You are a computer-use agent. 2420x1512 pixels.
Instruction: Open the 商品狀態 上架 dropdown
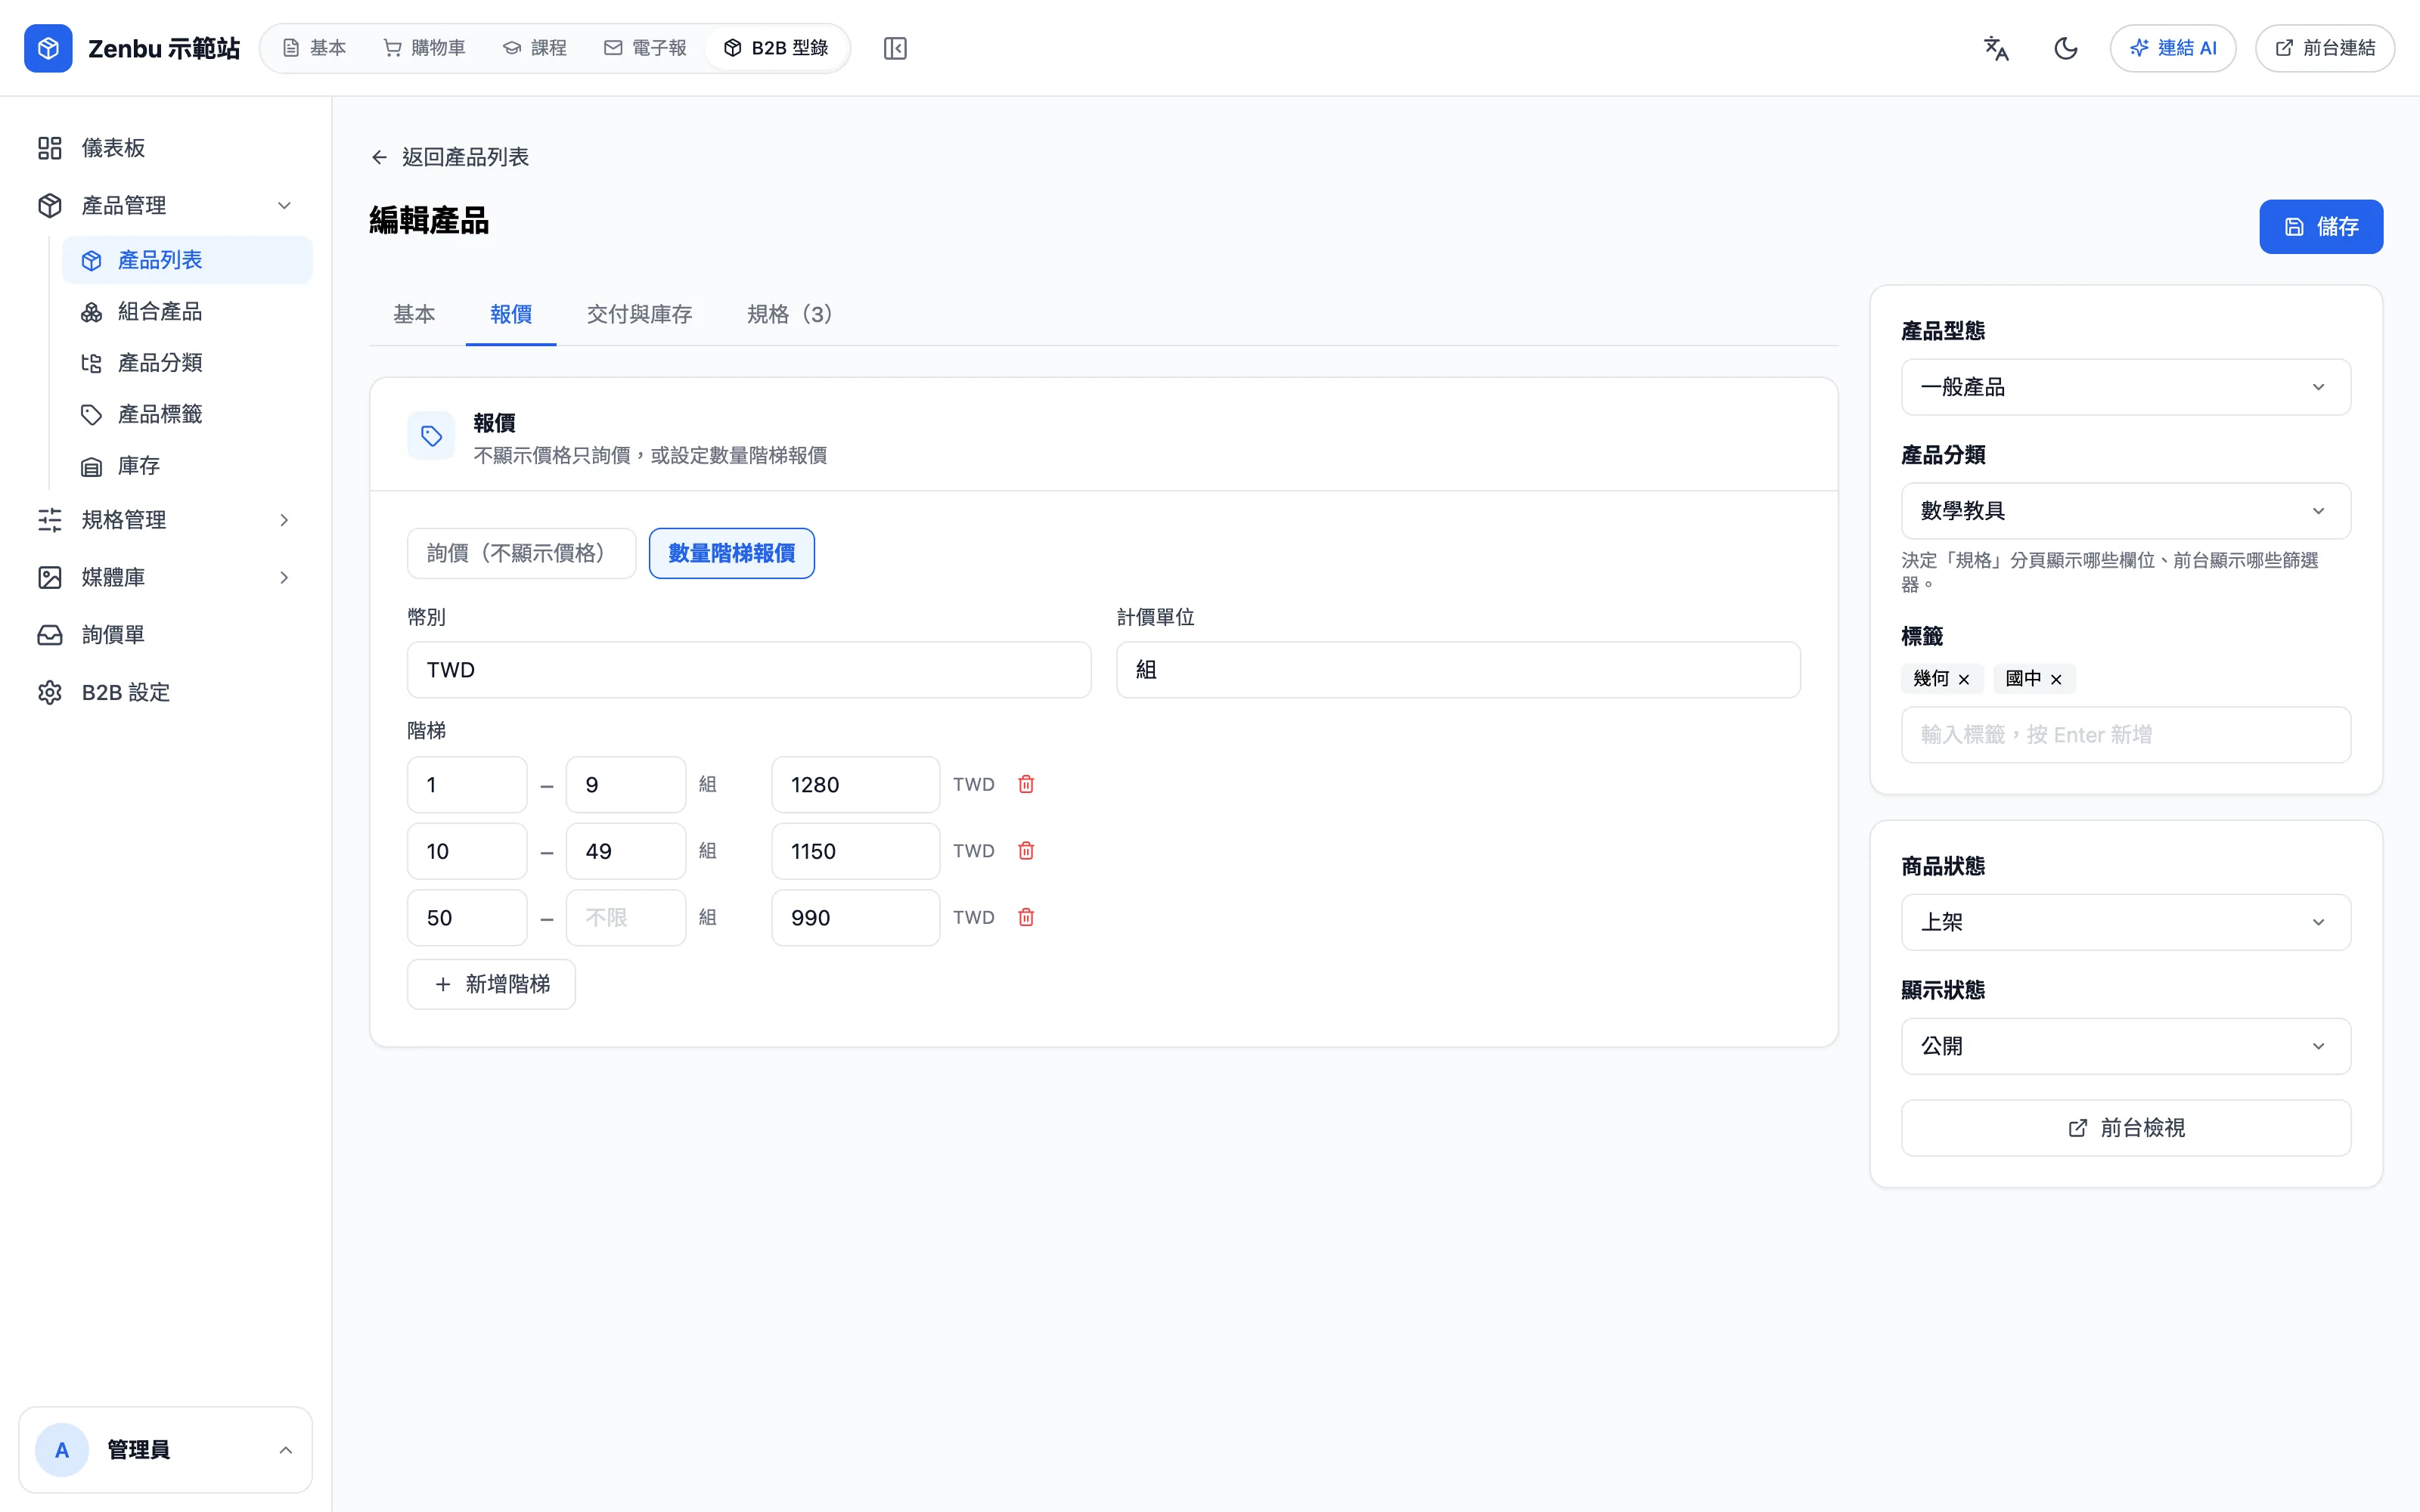2125,922
